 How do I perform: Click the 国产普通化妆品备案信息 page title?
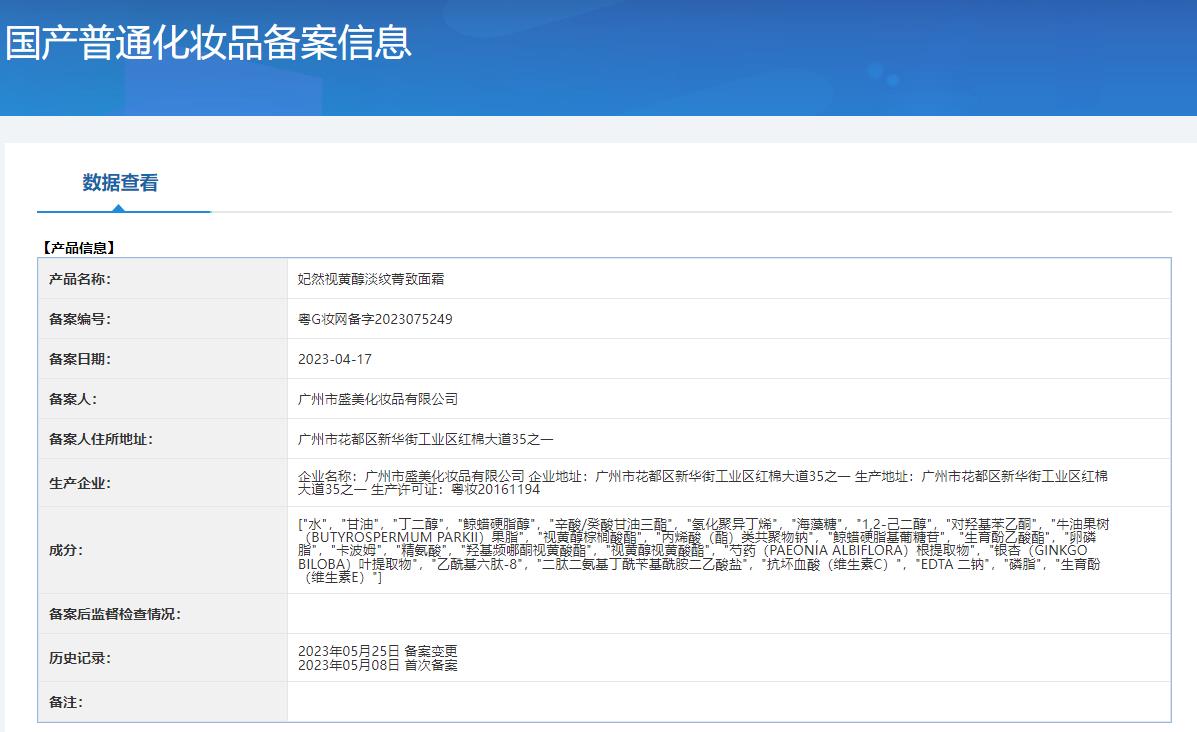click(208, 42)
